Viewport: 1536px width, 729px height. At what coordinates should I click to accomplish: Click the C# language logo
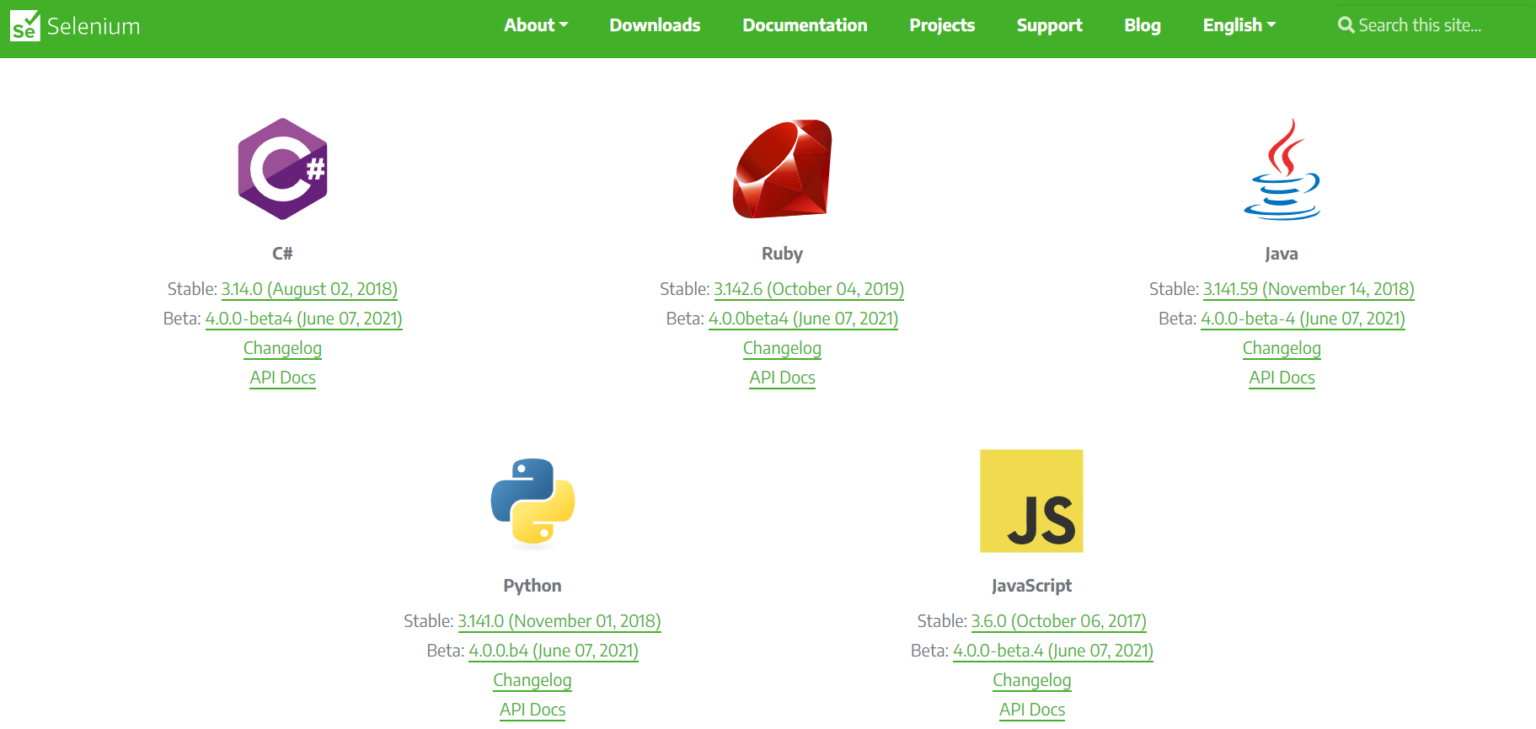tap(282, 169)
